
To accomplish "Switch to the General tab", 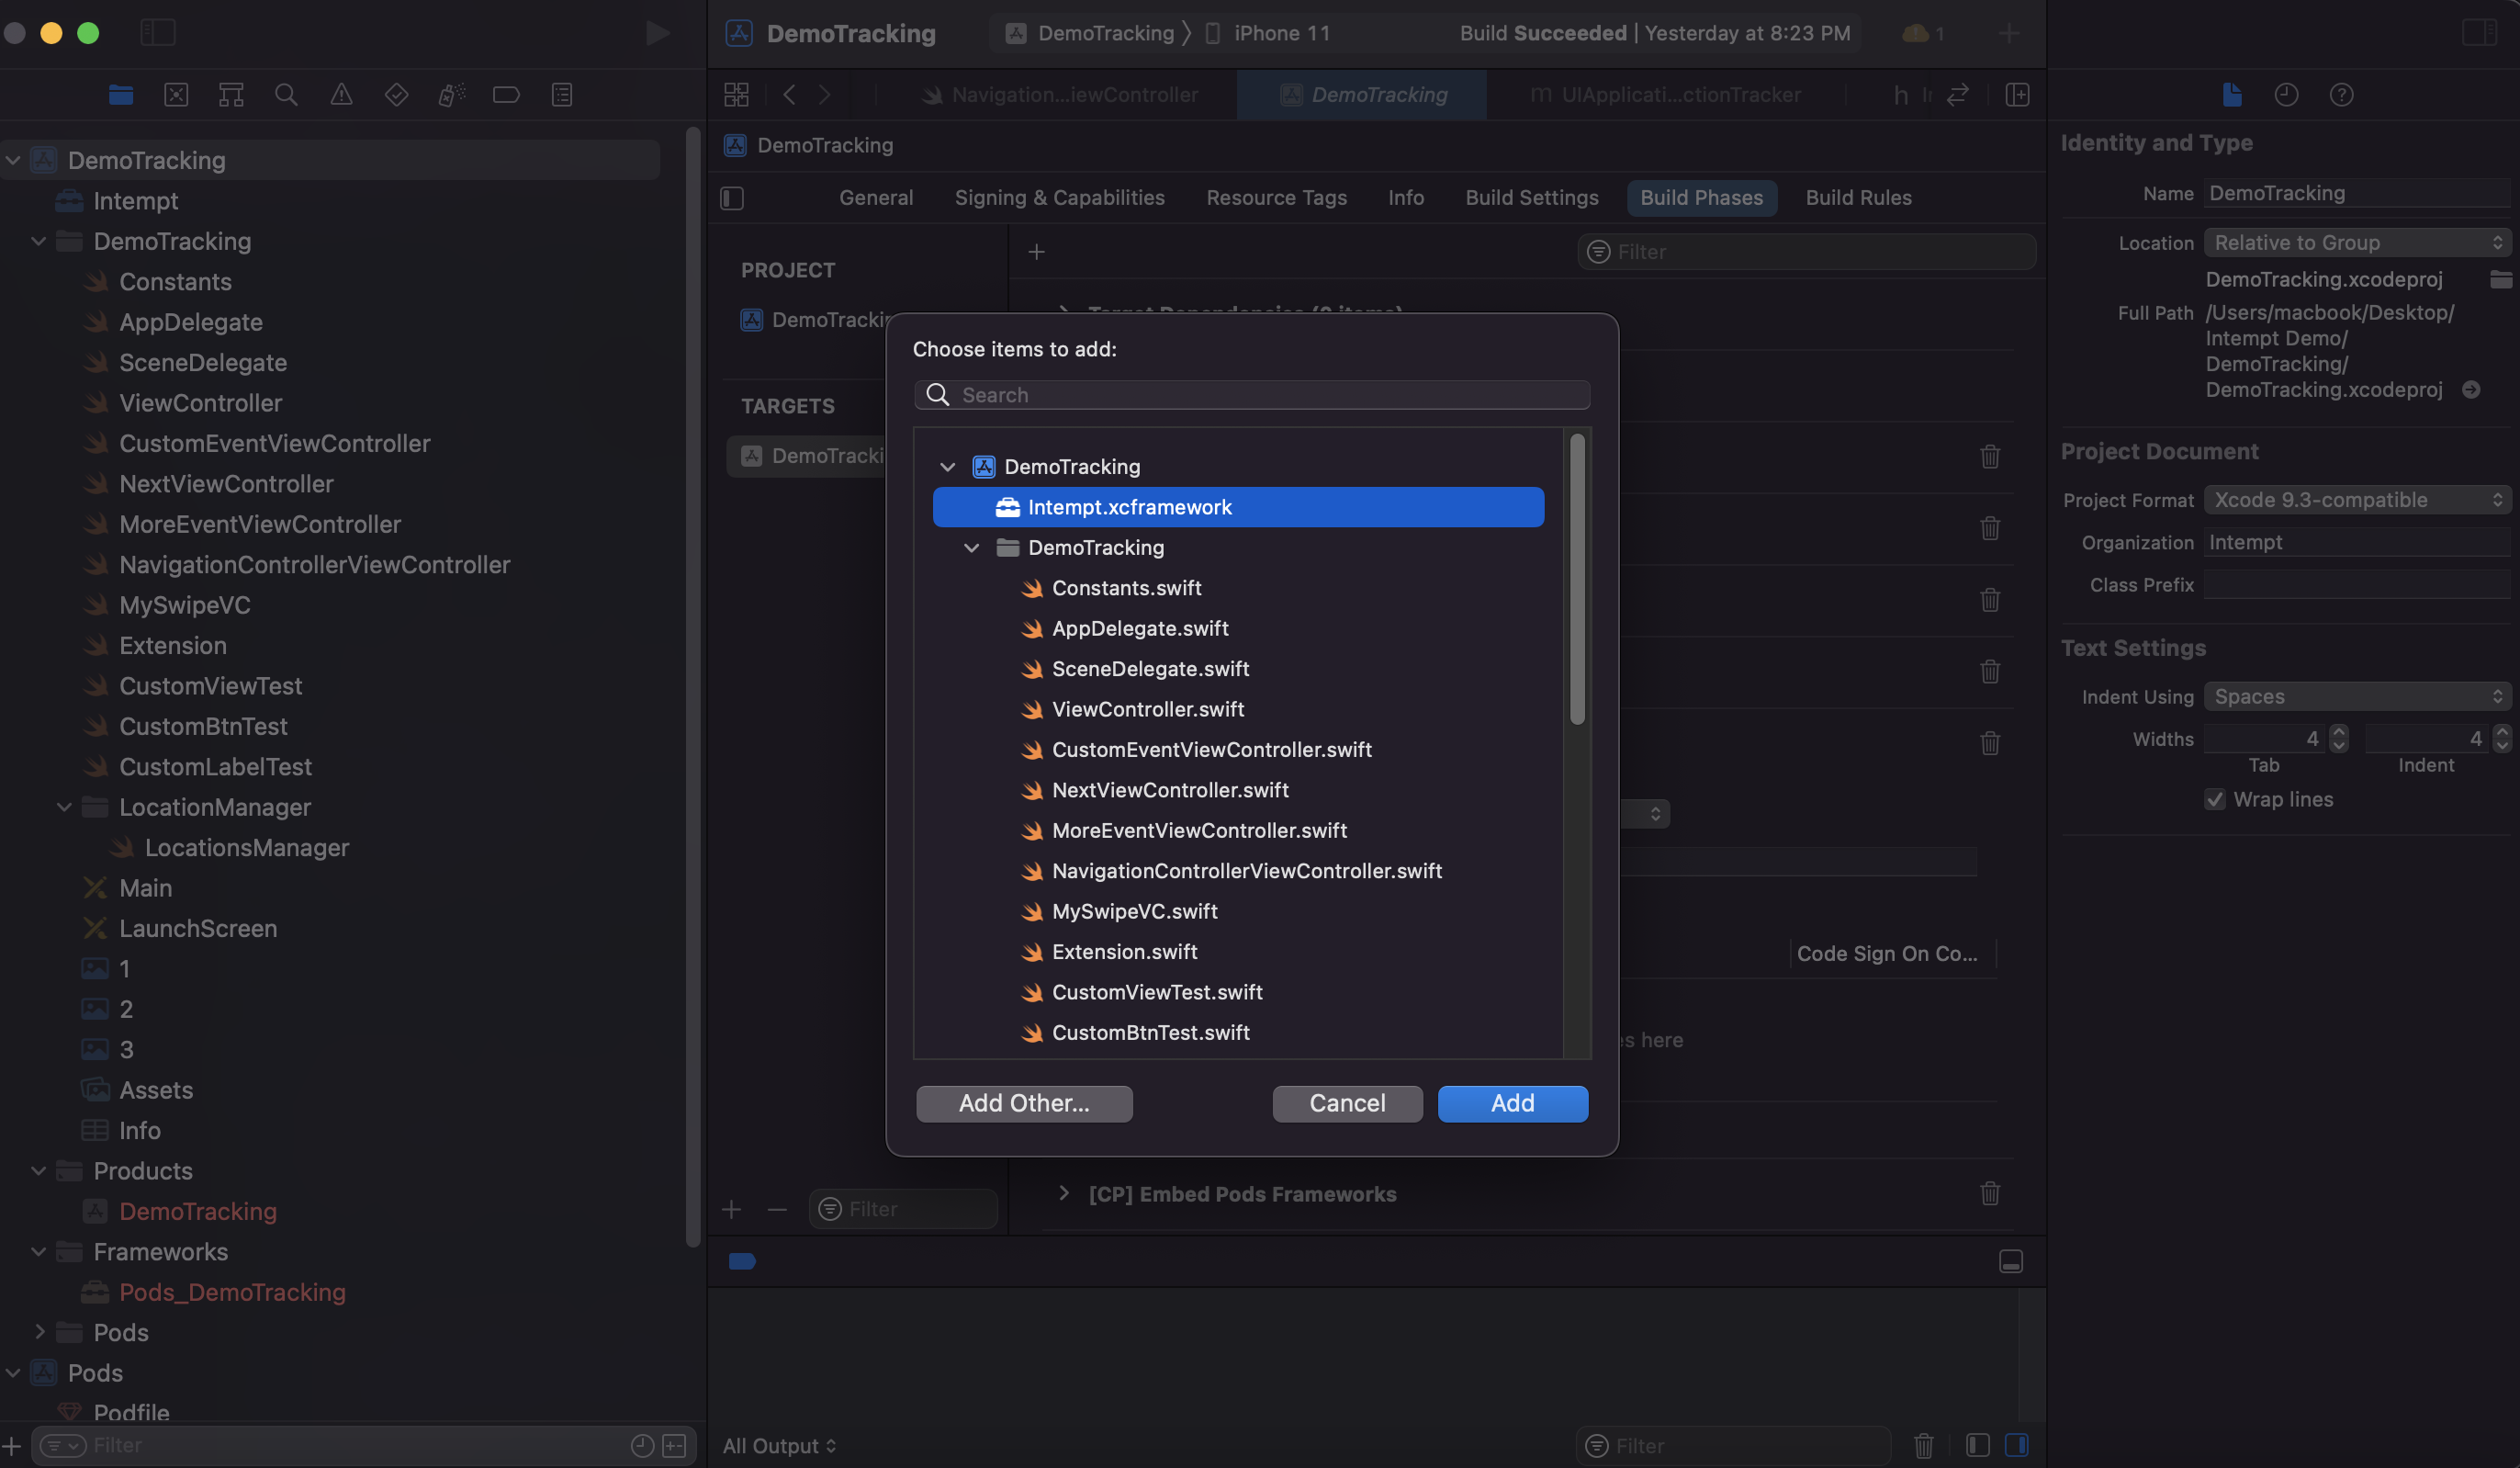I will pyautogui.click(x=876, y=198).
